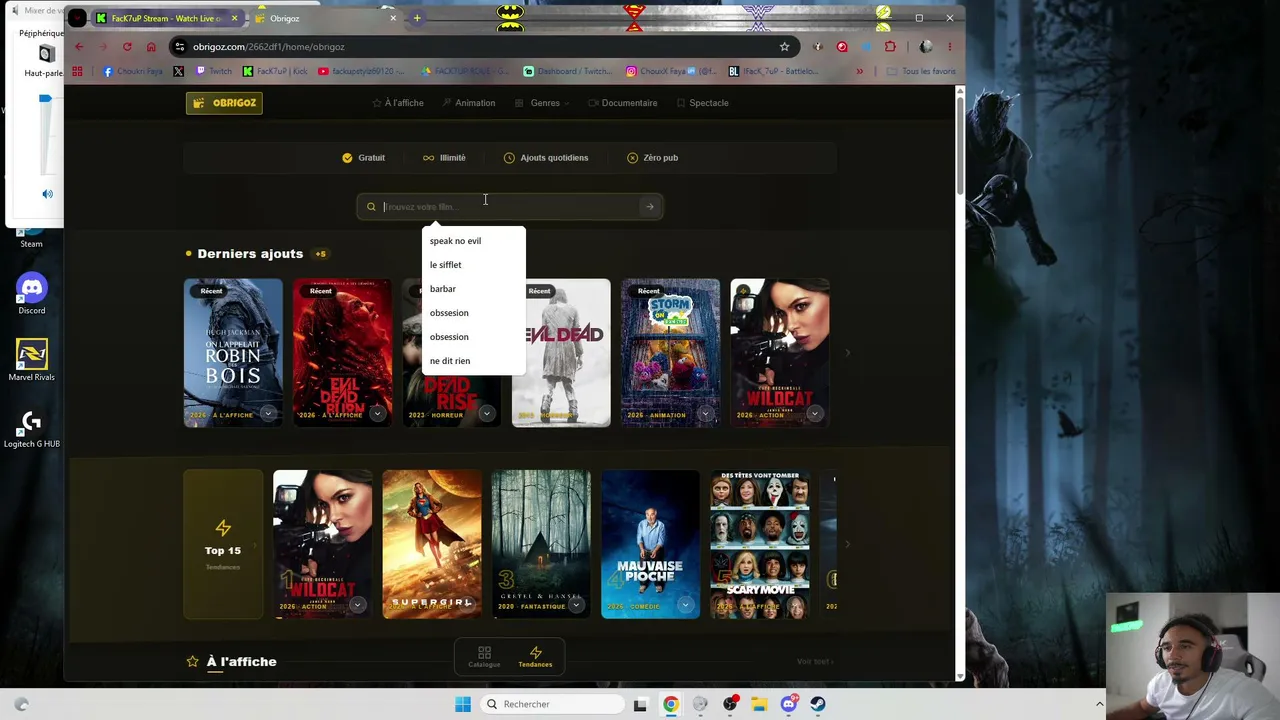The width and height of the screenshot is (1280, 720).
Task: Open File Explorer from the taskbar
Action: (759, 704)
